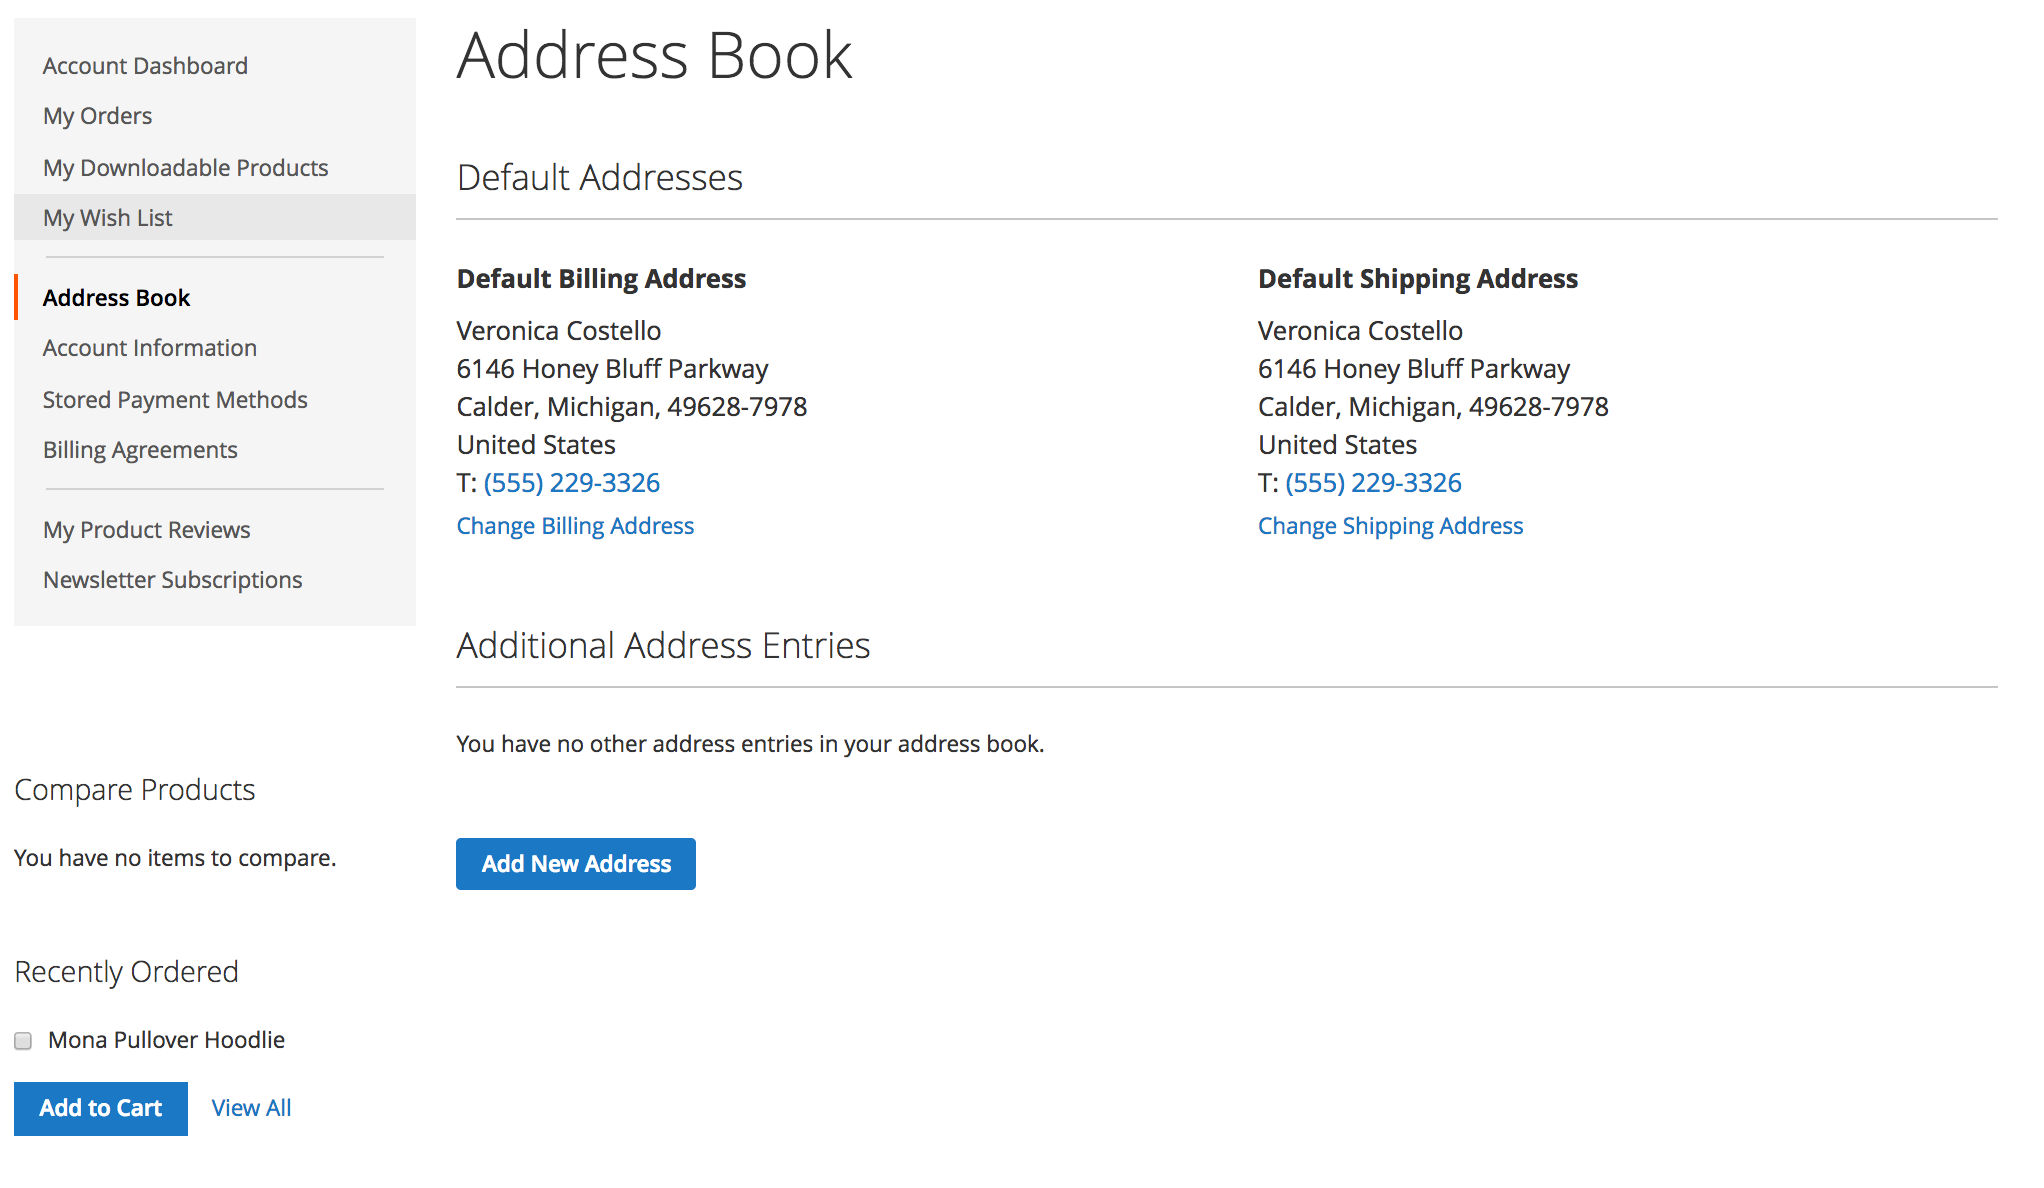Check the Mona Pullover Hoodlie checkbox
The height and width of the screenshot is (1188, 2044).
pyautogui.click(x=23, y=1041)
